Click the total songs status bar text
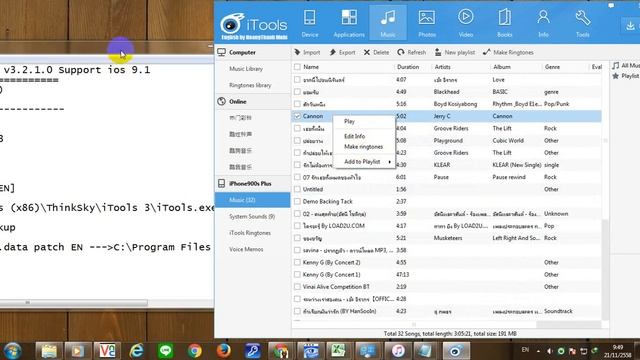Image resolution: width=640 pixels, height=360 pixels. coord(450,334)
